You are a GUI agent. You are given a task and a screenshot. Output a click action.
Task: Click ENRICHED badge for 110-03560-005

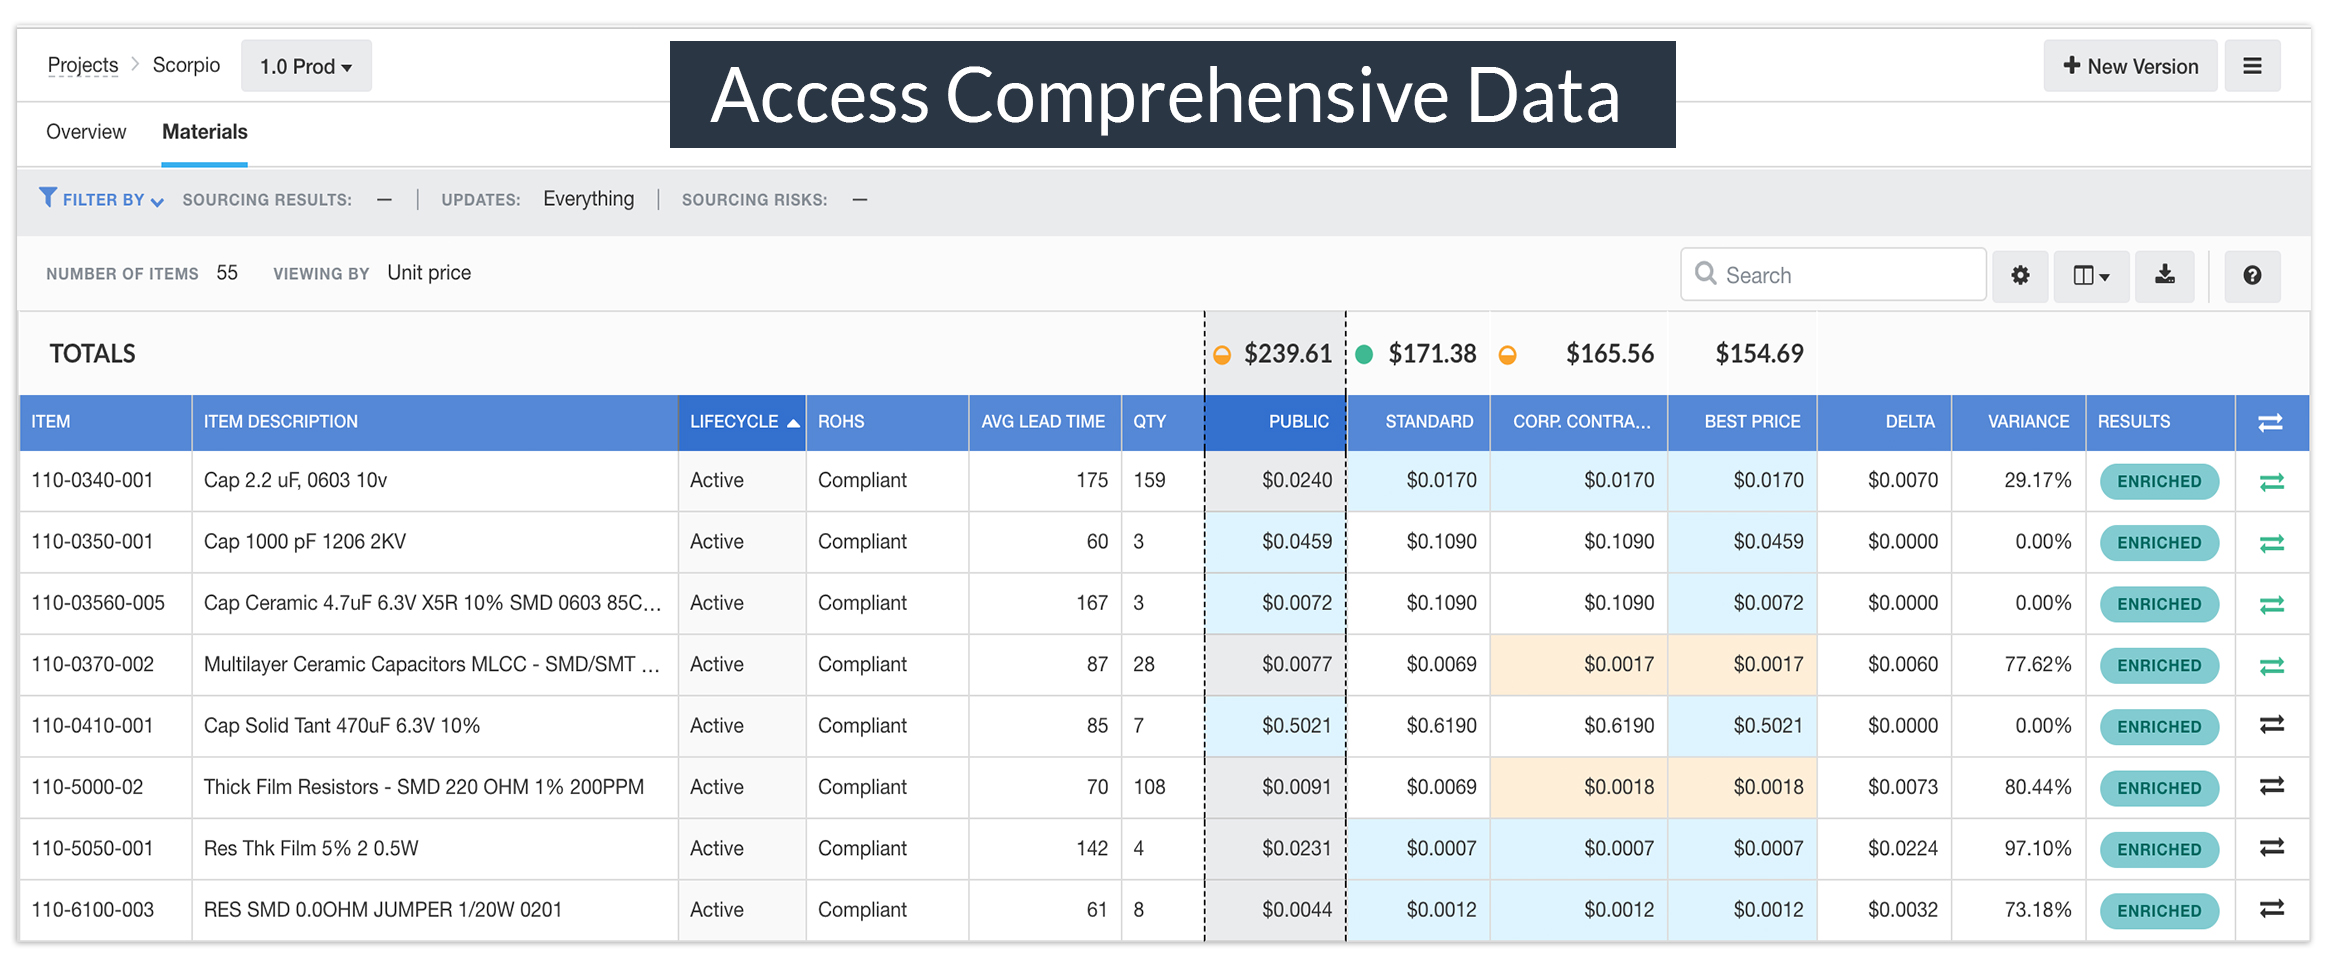tap(2159, 604)
